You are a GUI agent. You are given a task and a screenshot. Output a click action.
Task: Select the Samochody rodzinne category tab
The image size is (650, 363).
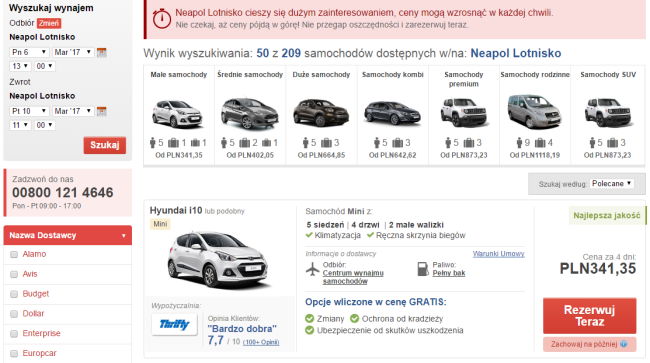click(535, 115)
